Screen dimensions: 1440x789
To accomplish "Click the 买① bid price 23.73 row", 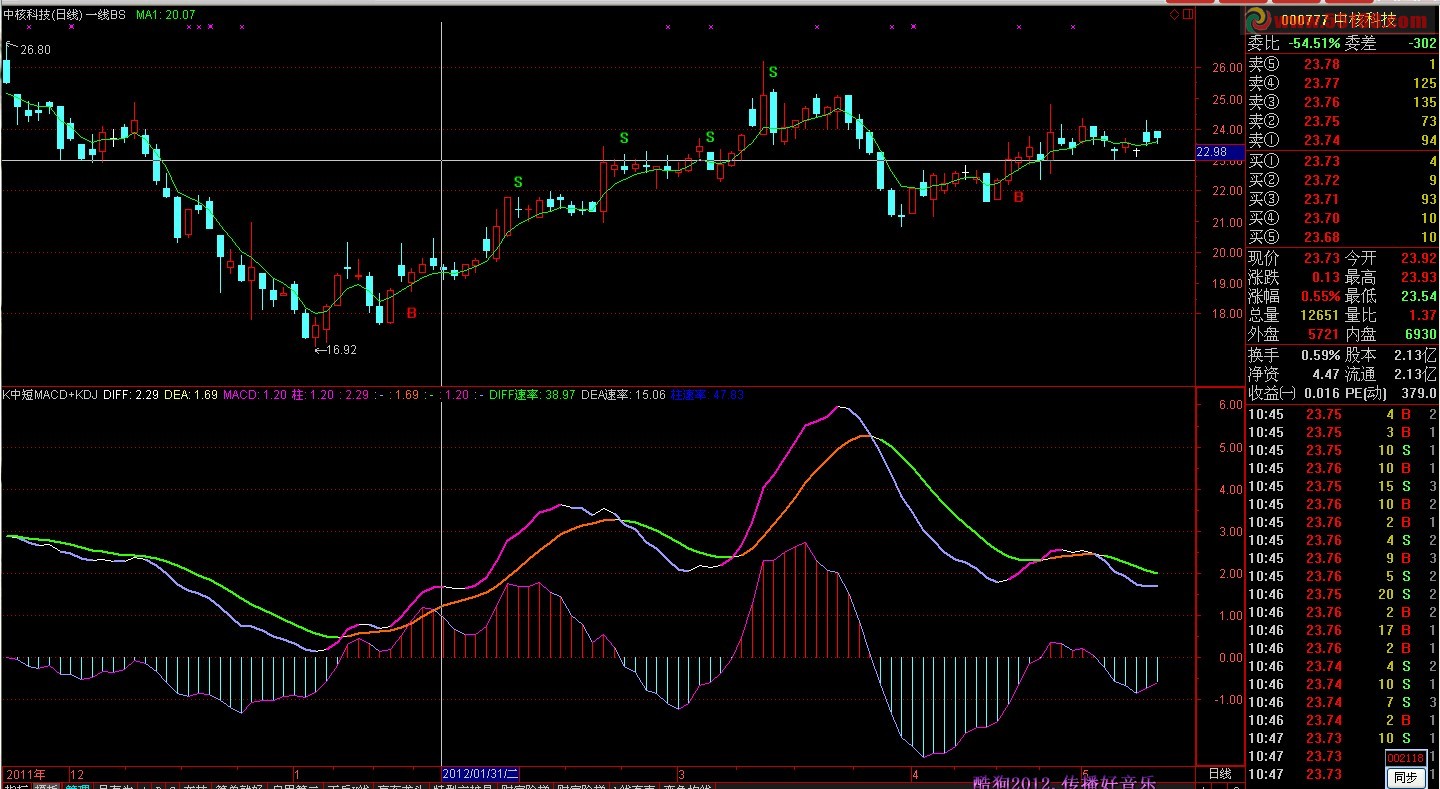I will (x=1340, y=161).
